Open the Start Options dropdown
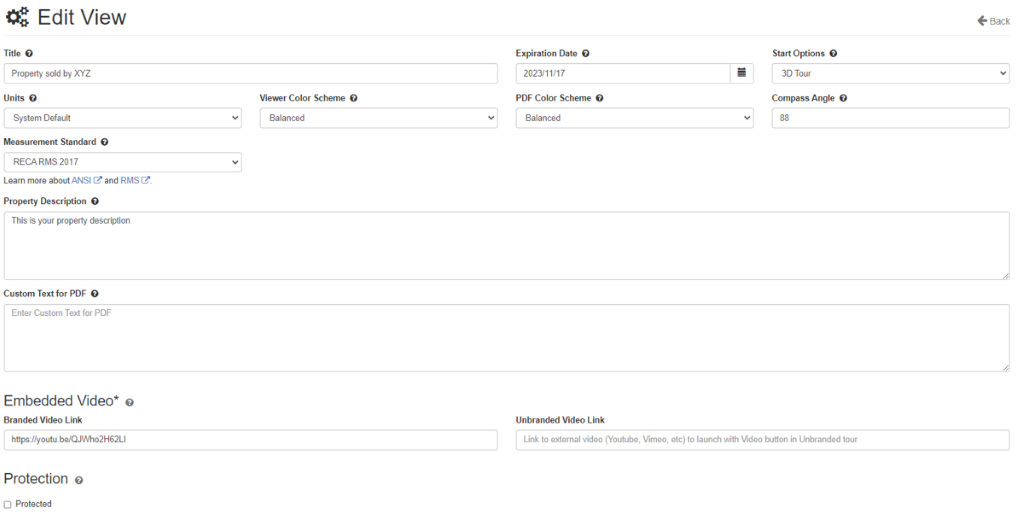The image size is (1024, 515). pos(890,73)
